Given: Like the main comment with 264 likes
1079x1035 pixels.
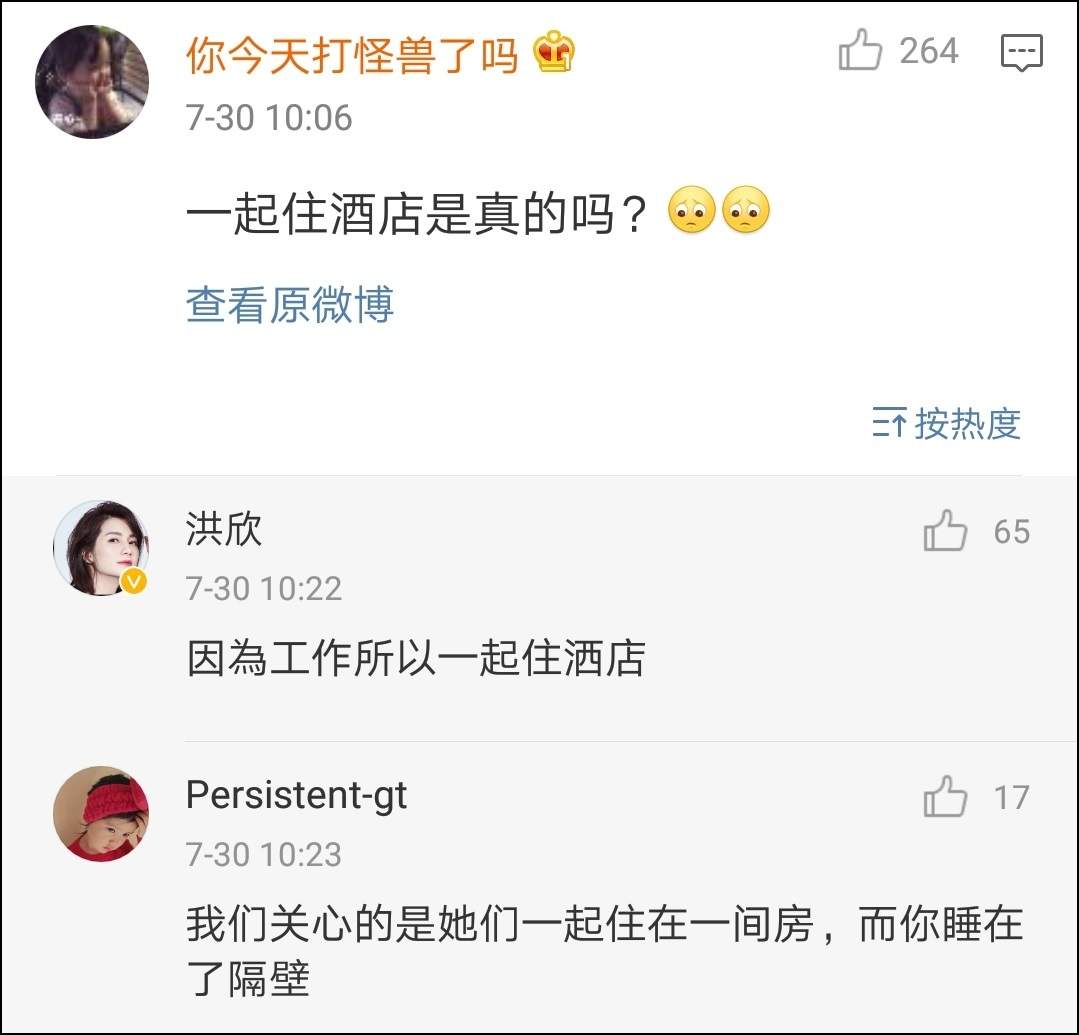Looking at the screenshot, I should 861,51.
